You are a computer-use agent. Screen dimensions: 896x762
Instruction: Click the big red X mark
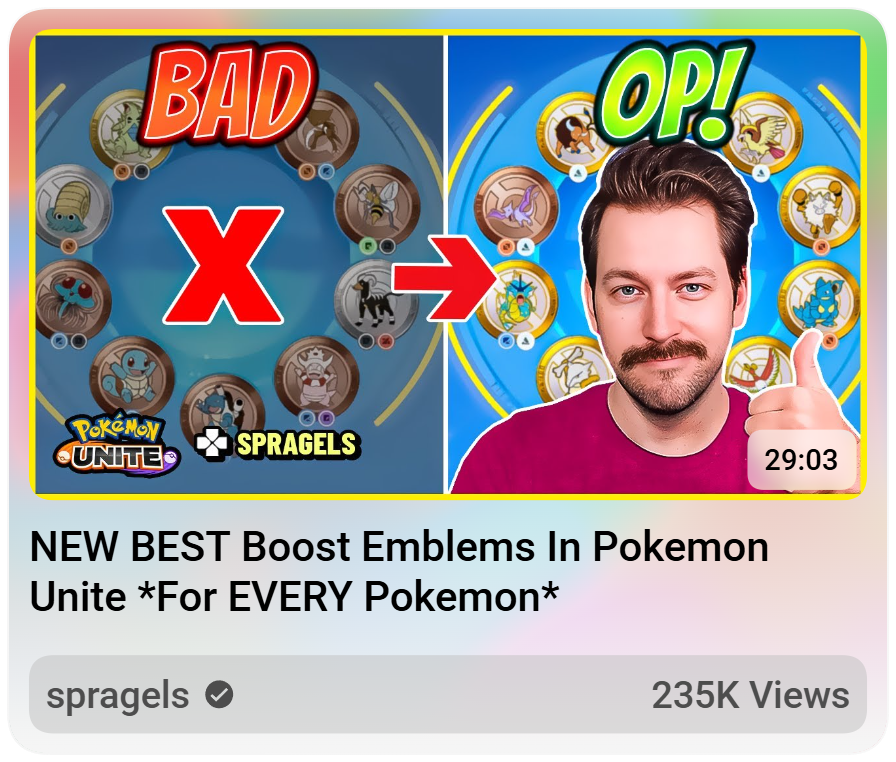pyautogui.click(x=223, y=266)
